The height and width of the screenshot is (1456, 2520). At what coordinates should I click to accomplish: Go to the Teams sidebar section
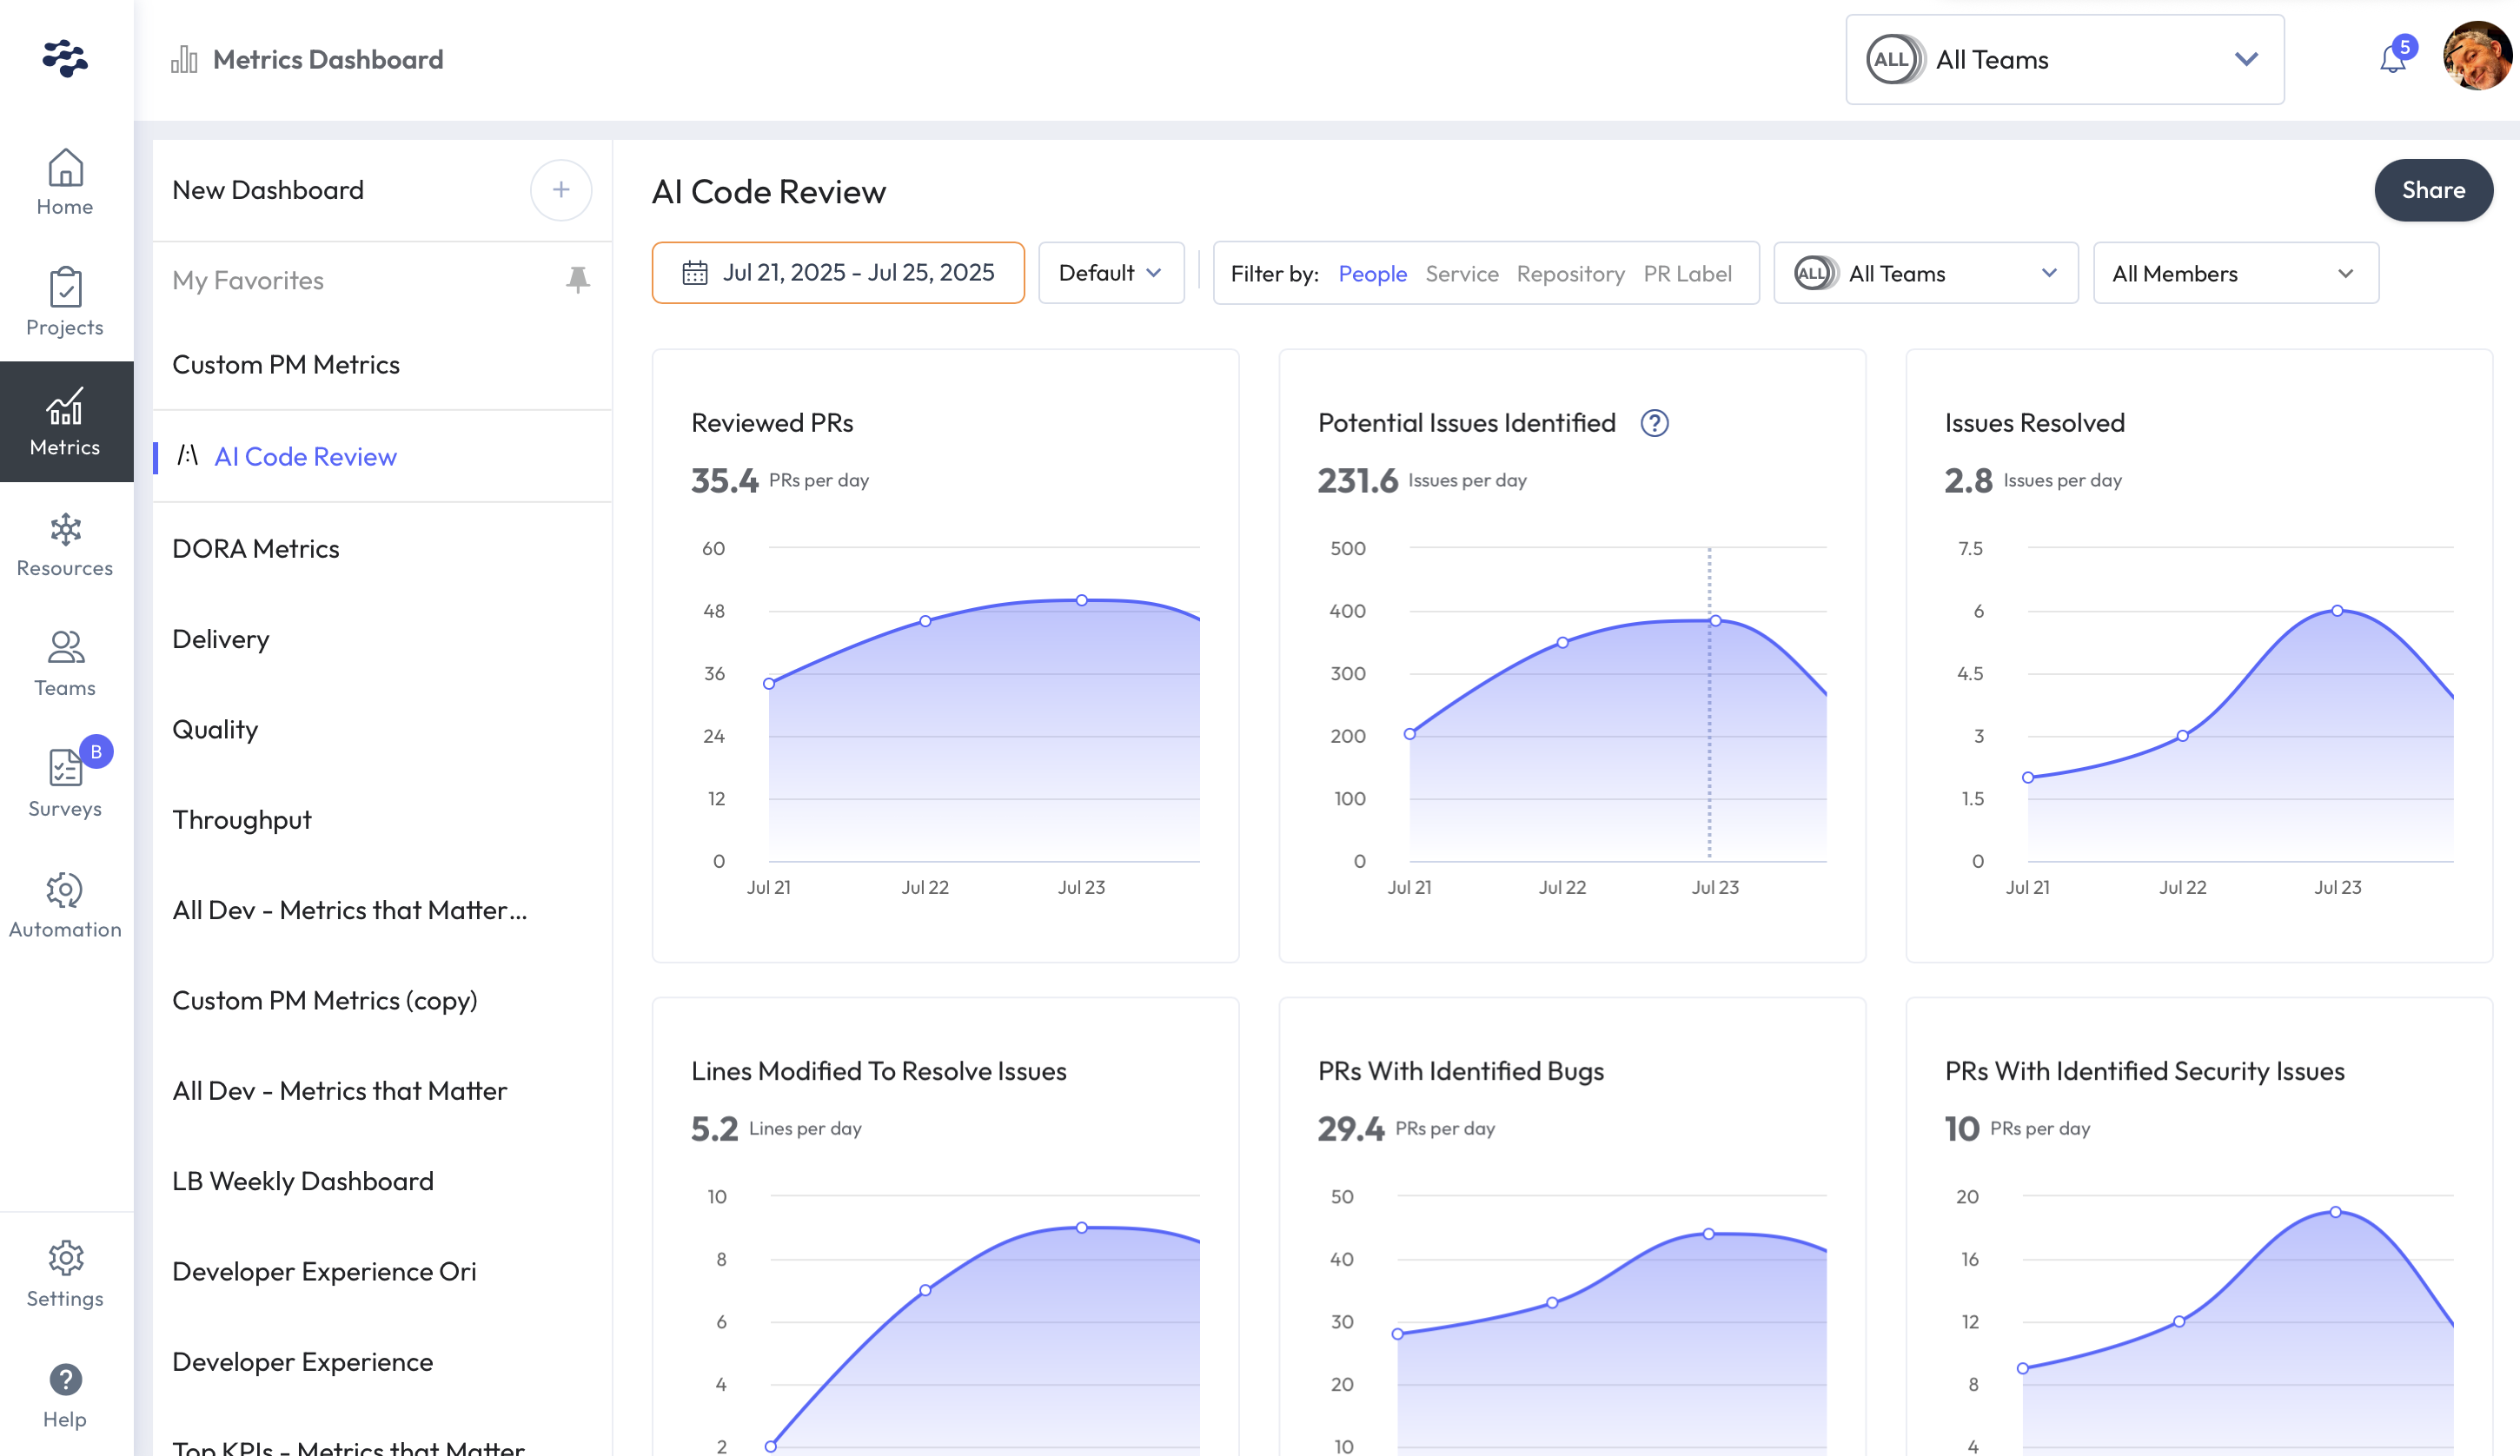coord(65,664)
